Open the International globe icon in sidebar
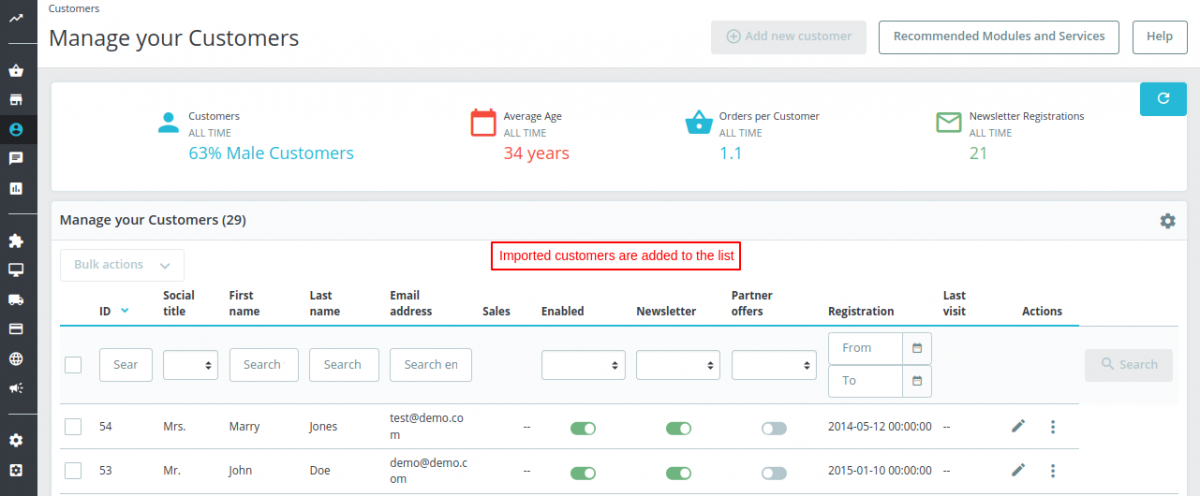 tap(16, 359)
